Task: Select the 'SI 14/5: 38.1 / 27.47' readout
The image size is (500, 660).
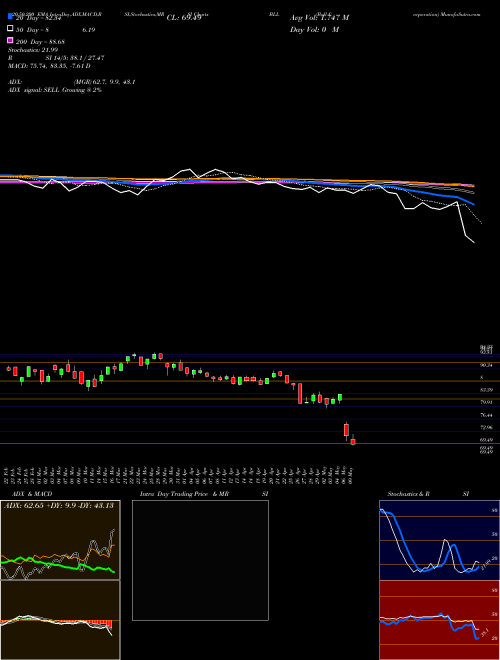Action: tap(75, 58)
